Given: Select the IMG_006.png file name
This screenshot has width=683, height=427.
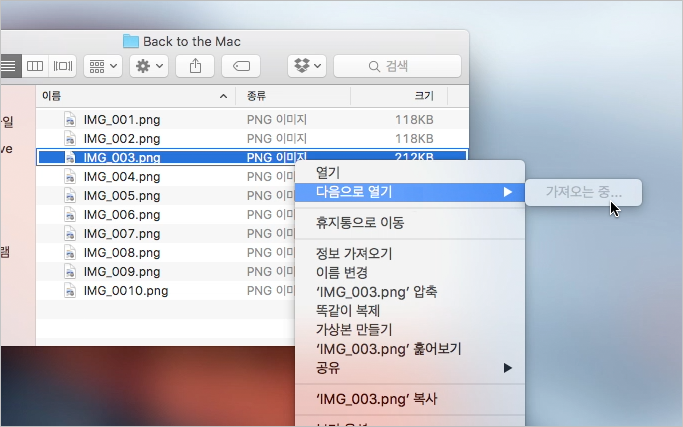Looking at the screenshot, I should coord(122,215).
